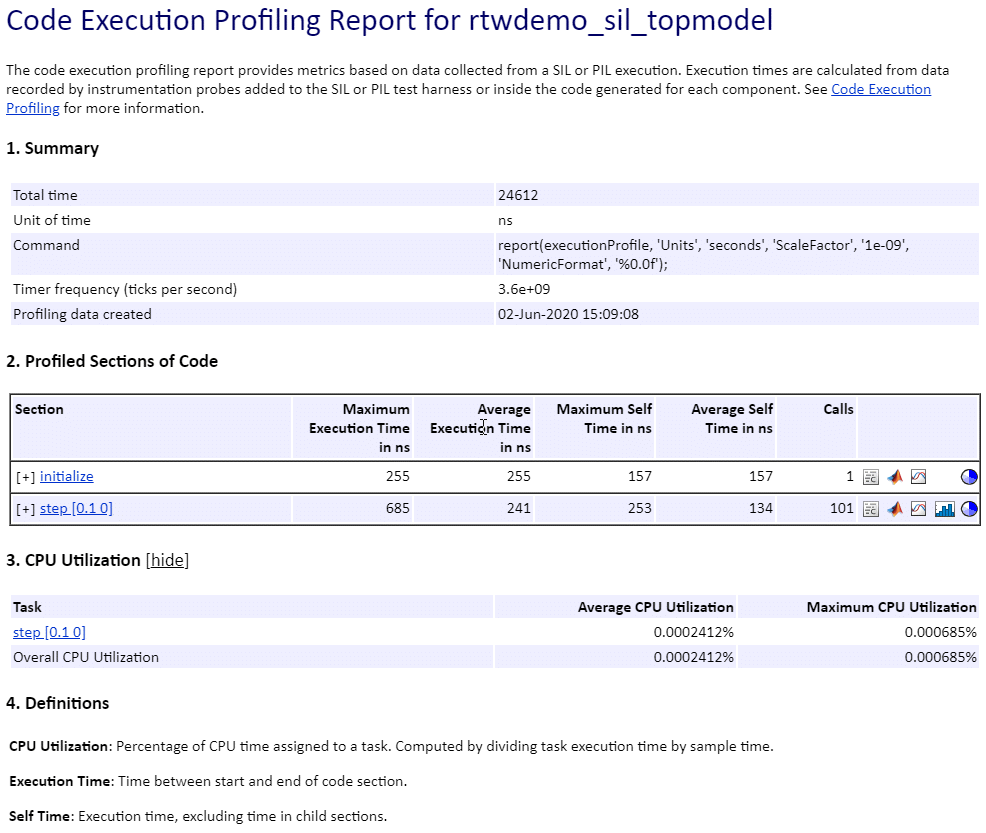Screen dimensions: 986x833
Task: Follow the Code Execution Profiling documentation link
Action: pyautogui.click(x=881, y=90)
